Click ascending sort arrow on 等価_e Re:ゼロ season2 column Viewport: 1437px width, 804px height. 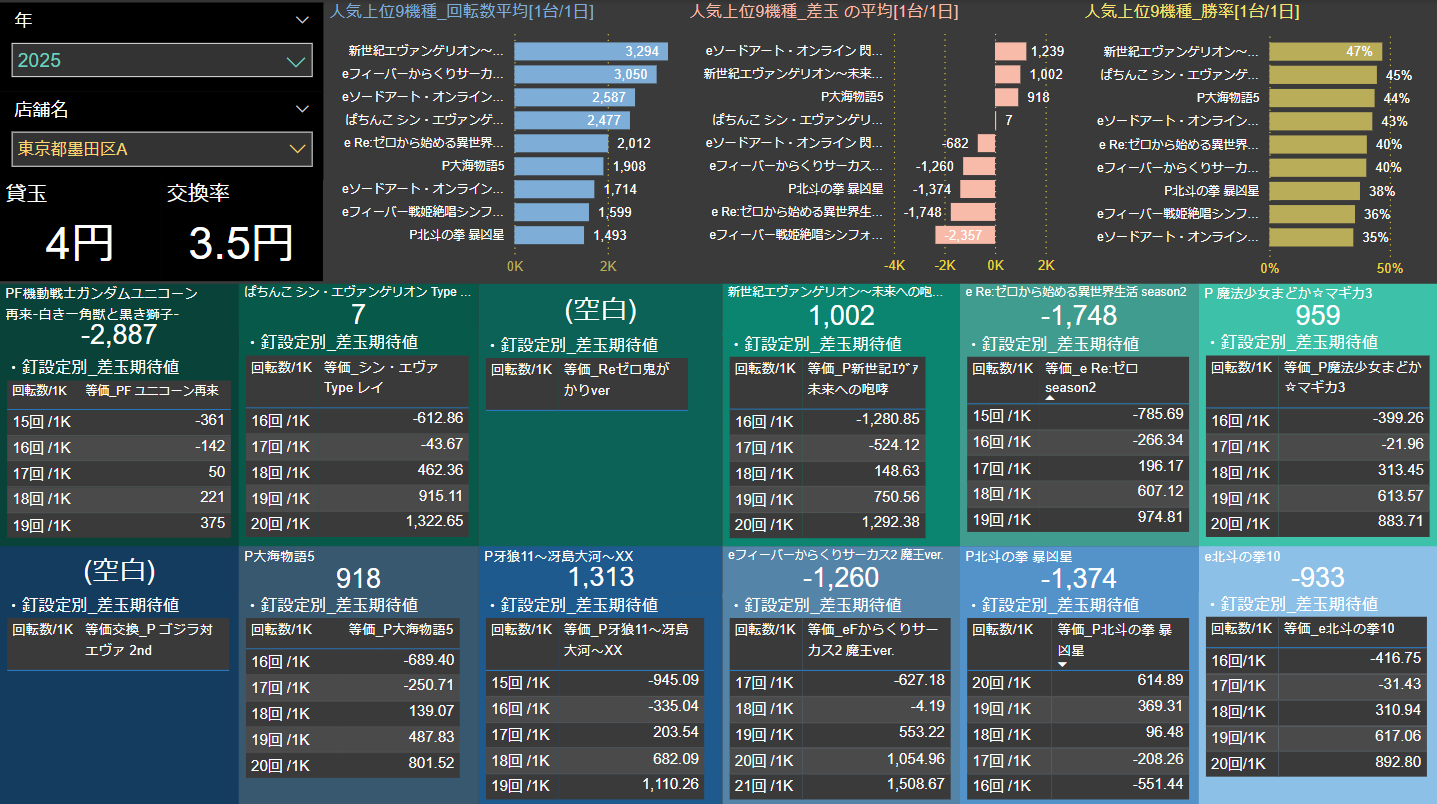pos(1050,397)
